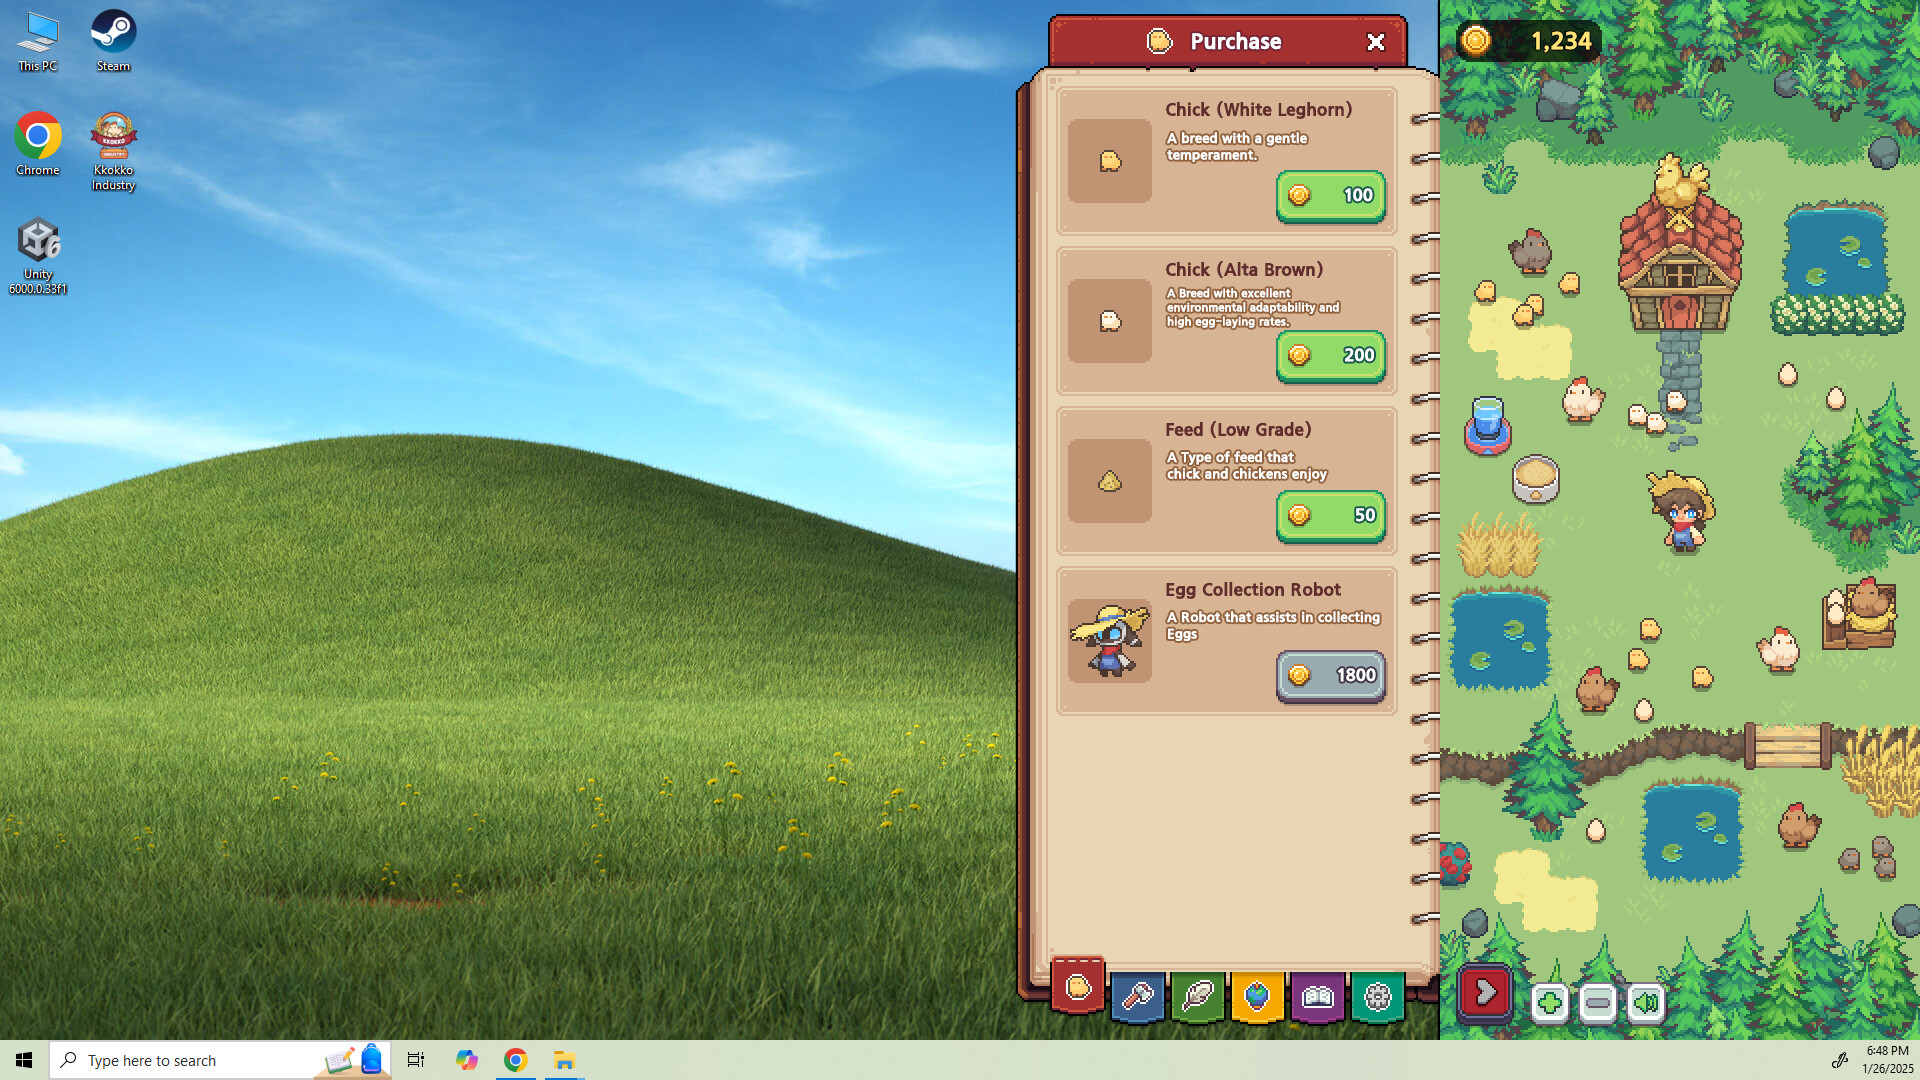Click the Chick (Alta Brown) title
Image resolution: width=1920 pixels, height=1080 pixels.
pos(1244,270)
